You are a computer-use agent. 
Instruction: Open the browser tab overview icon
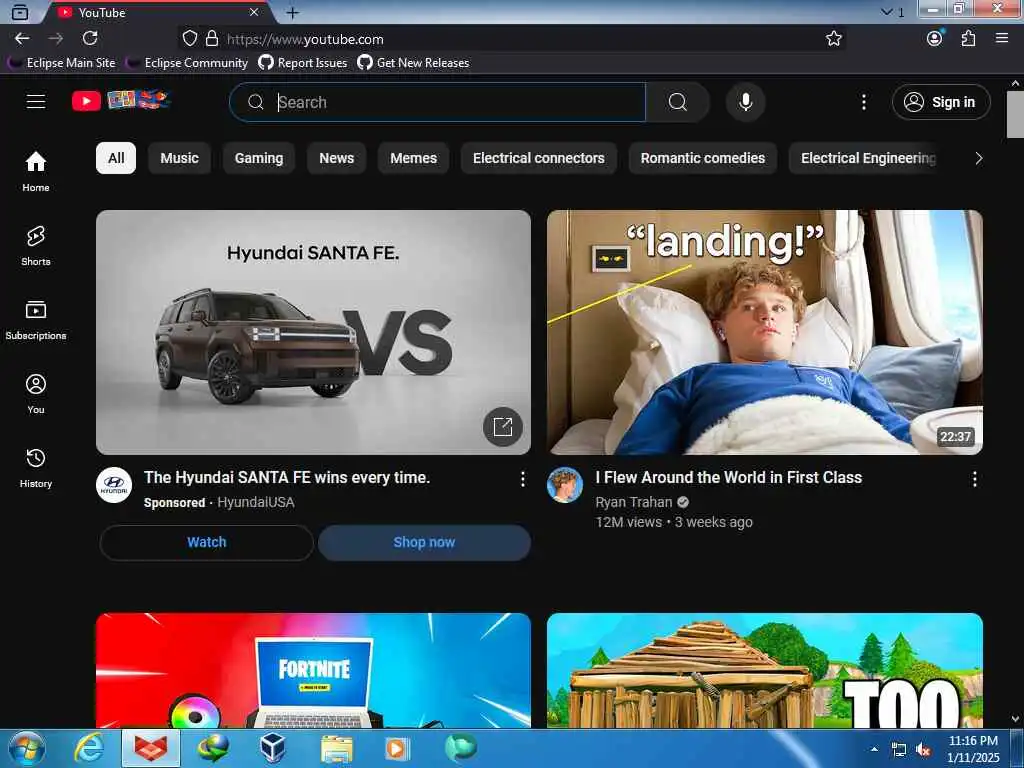(20, 12)
